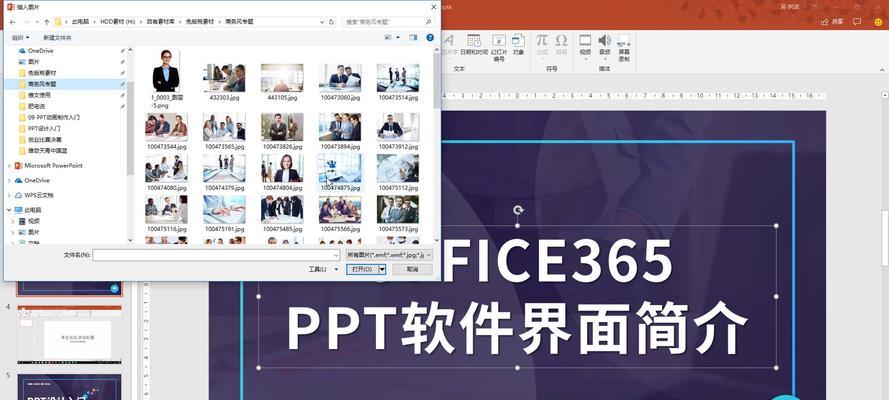Click the rotation handle above the title
889x400 pixels.
518,210
